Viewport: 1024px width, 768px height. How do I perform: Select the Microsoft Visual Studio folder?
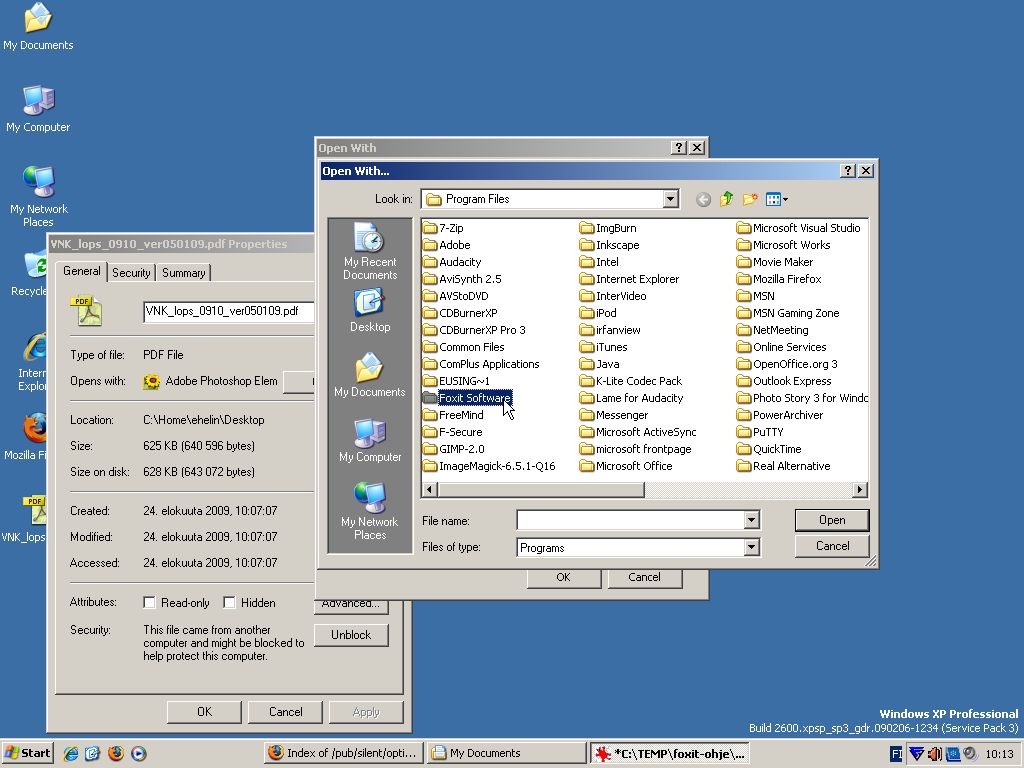pyautogui.click(x=799, y=228)
